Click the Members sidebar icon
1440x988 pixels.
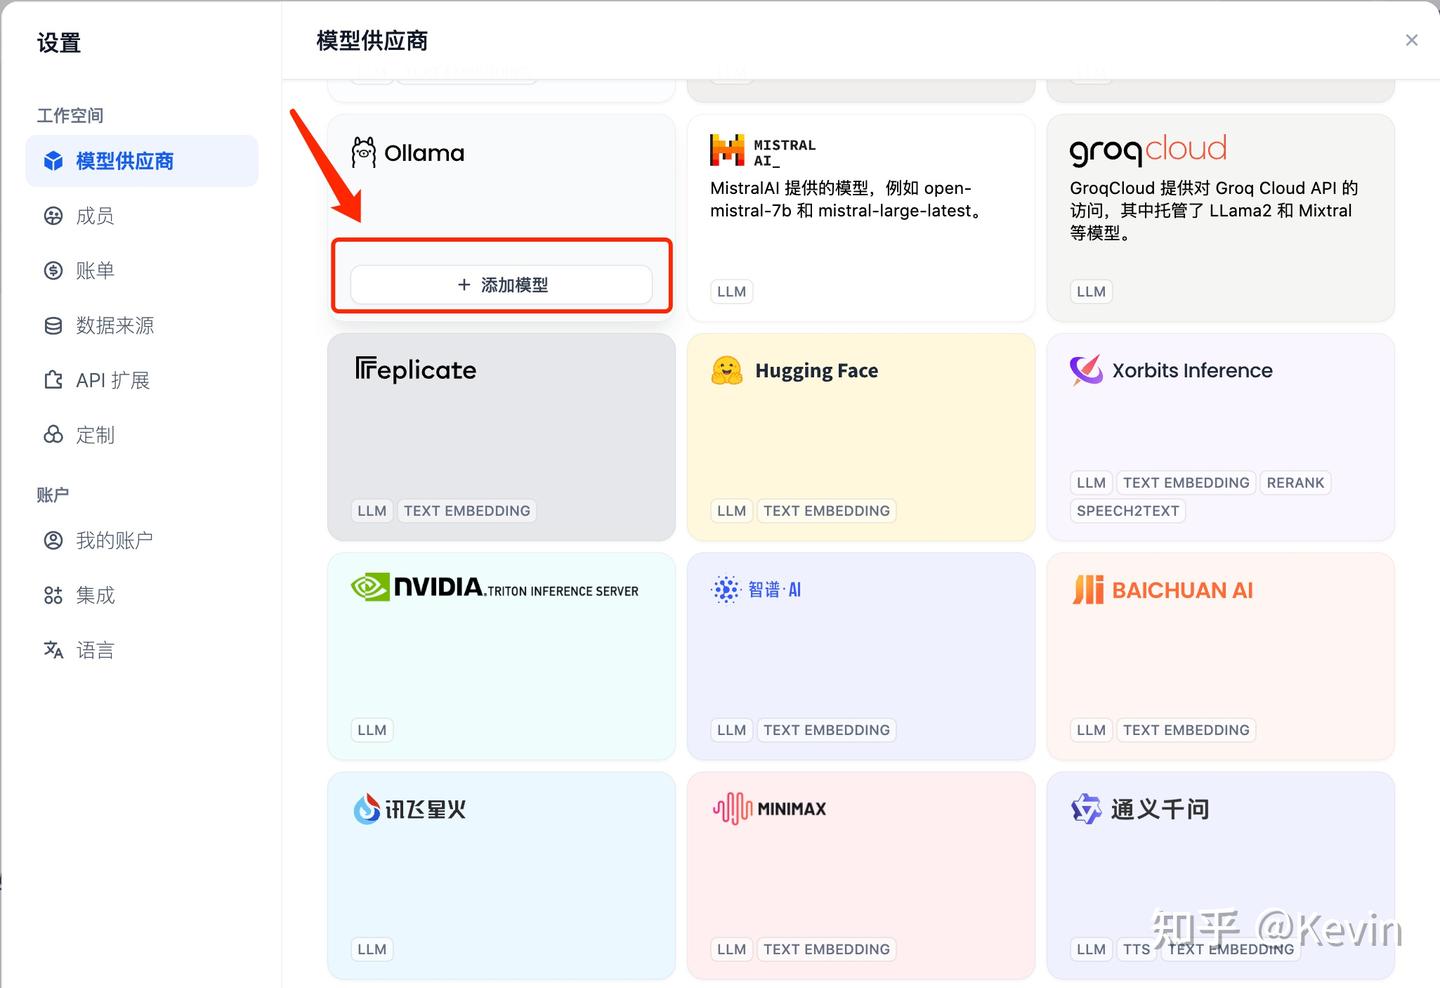53,216
